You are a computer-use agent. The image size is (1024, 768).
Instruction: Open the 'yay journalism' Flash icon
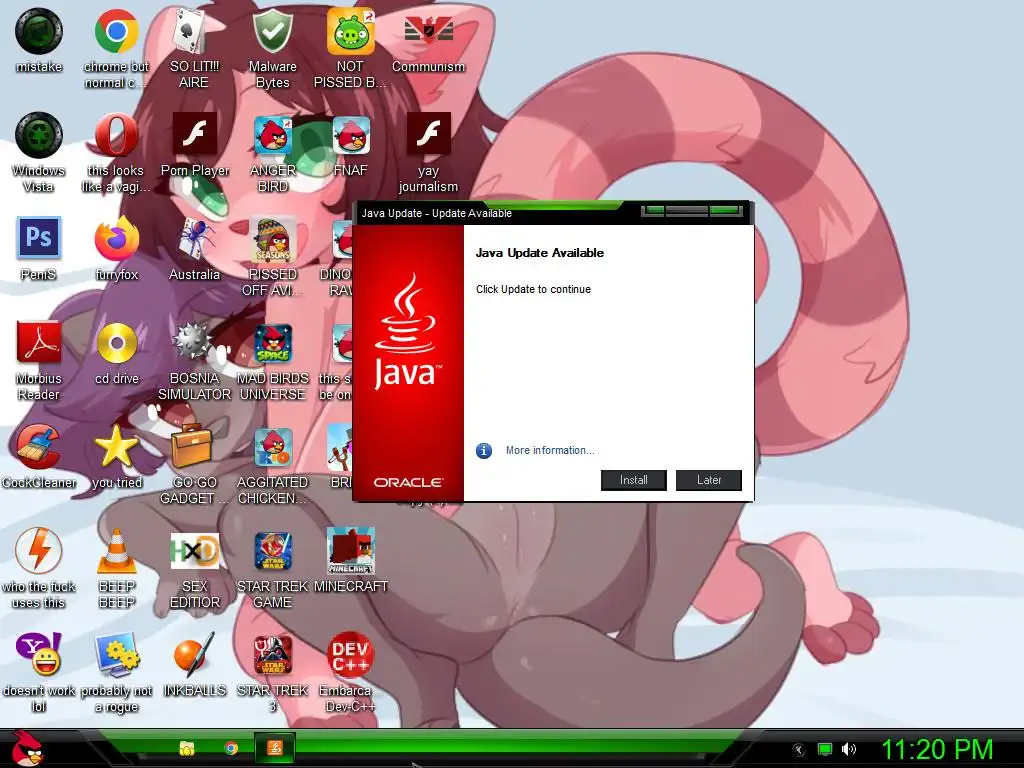(428, 135)
